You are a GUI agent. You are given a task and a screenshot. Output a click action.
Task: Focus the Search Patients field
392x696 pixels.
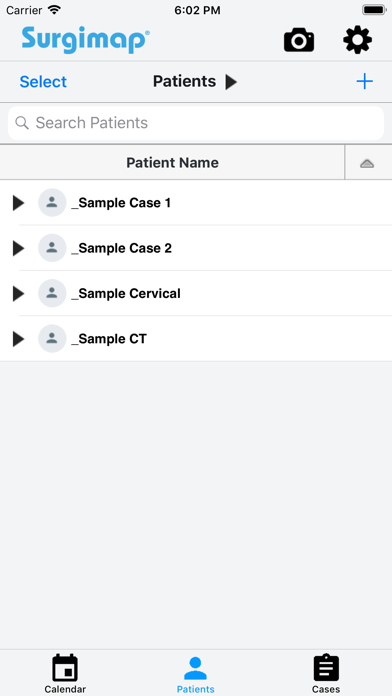(196, 123)
